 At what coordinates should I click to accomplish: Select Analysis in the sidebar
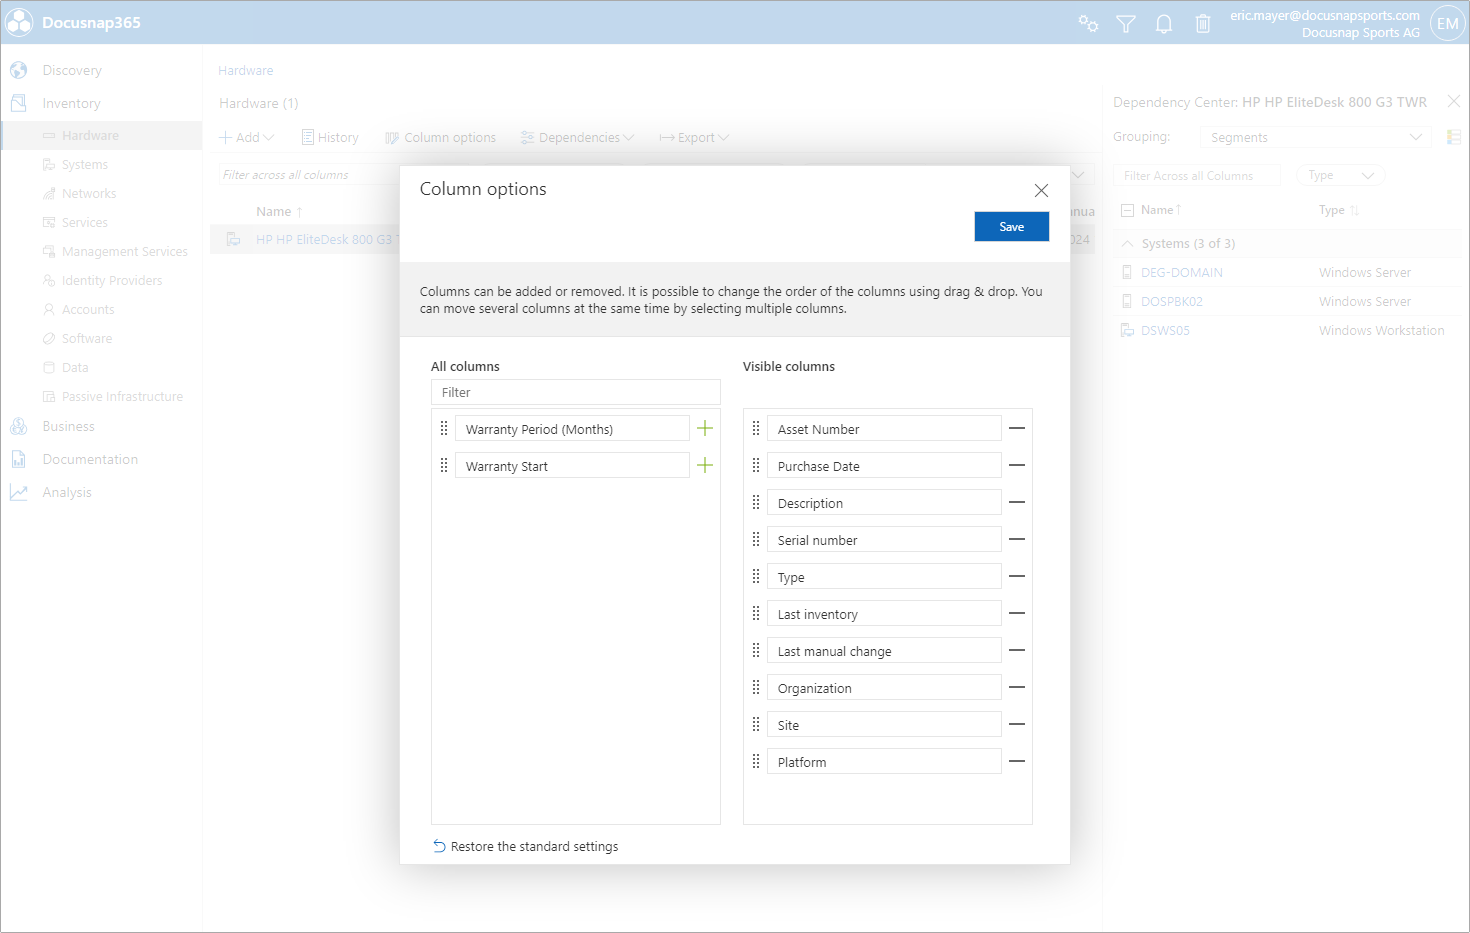pos(66,492)
